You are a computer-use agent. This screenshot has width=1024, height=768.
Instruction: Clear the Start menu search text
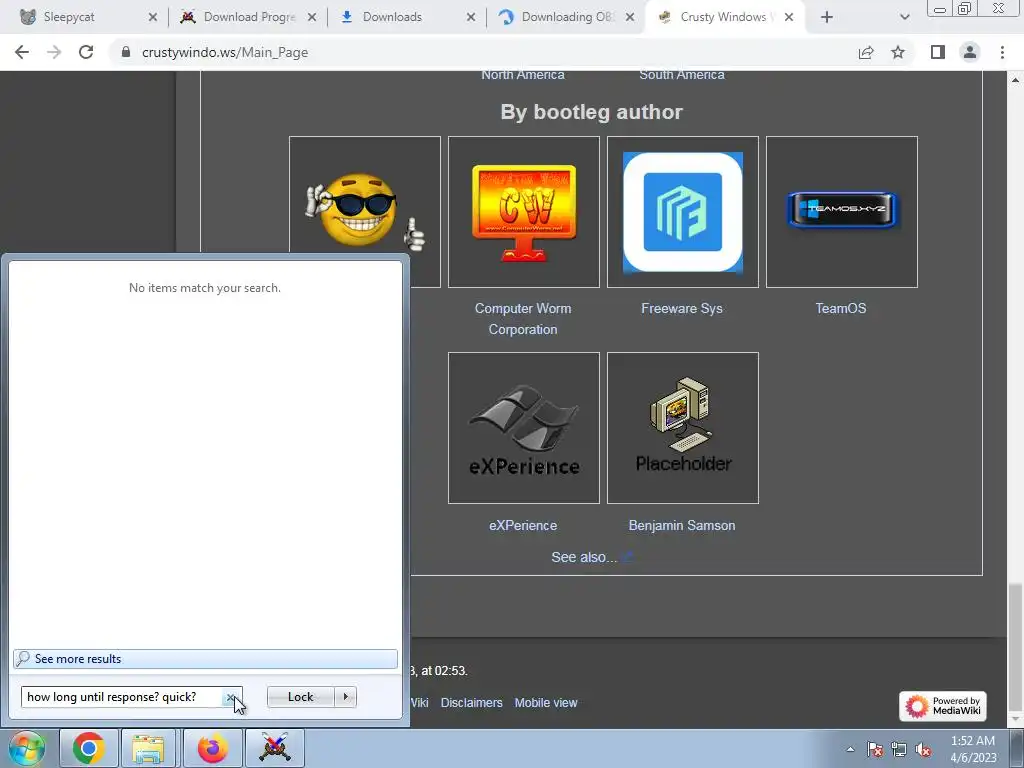pyautogui.click(x=231, y=697)
